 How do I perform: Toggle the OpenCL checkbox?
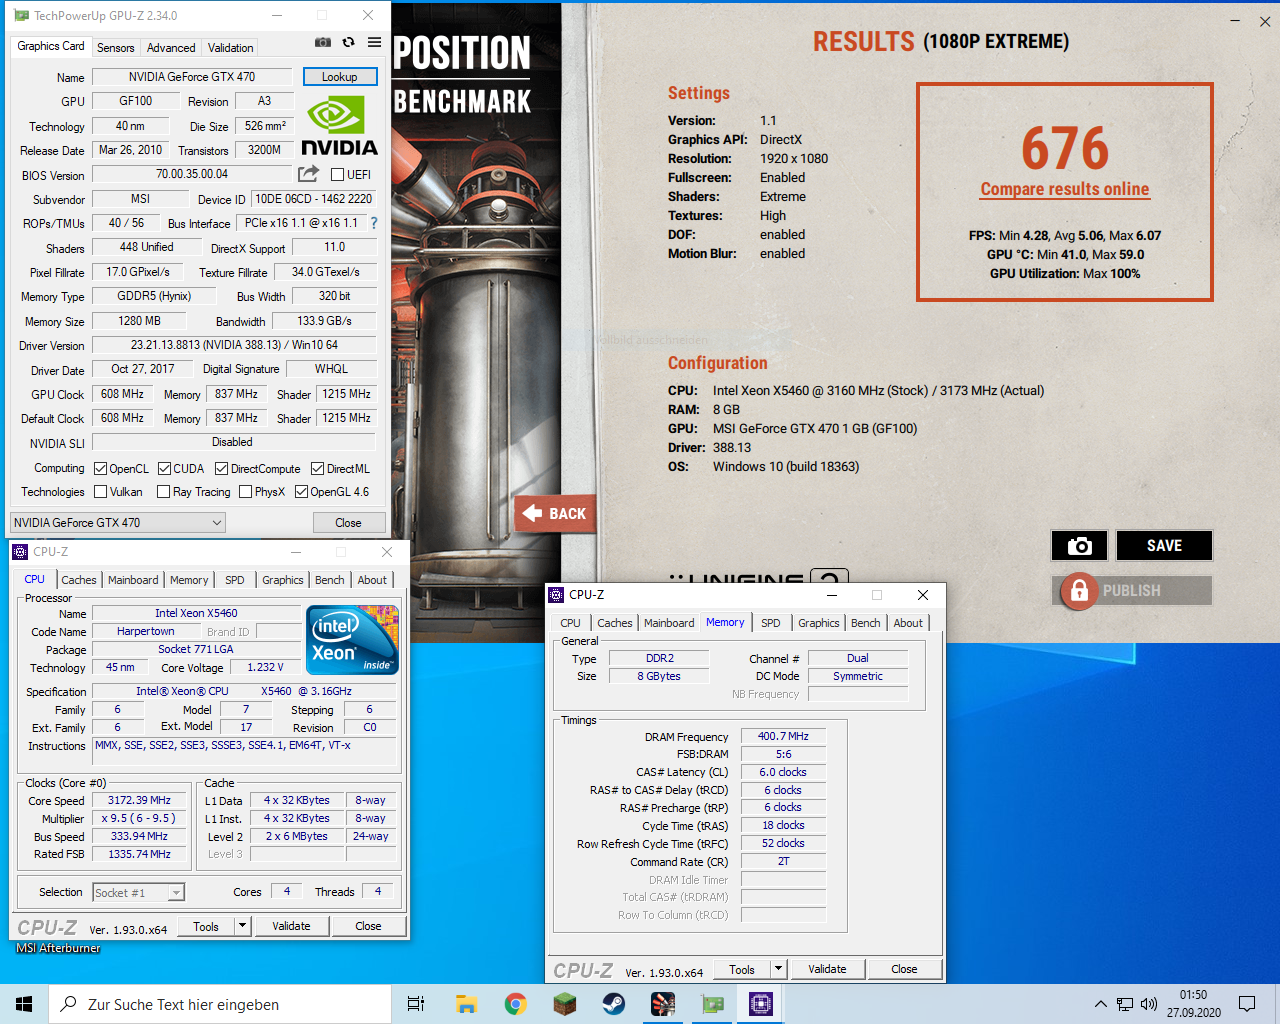click(x=100, y=468)
